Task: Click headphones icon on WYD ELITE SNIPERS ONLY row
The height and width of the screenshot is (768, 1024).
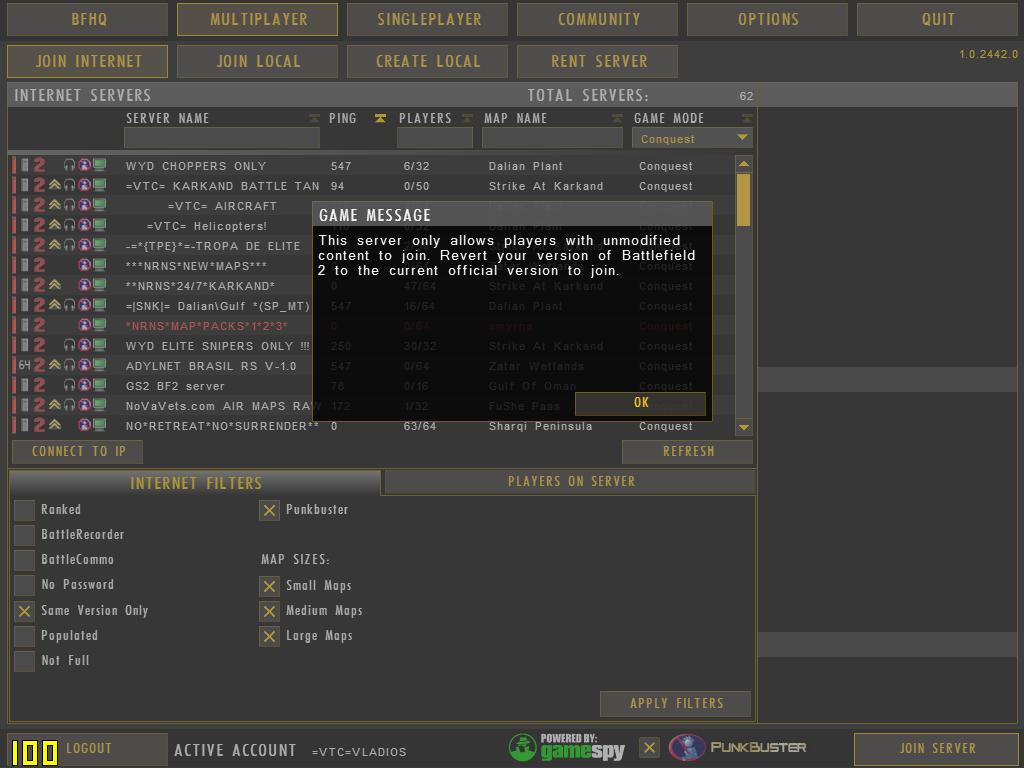Action: pyautogui.click(x=69, y=345)
